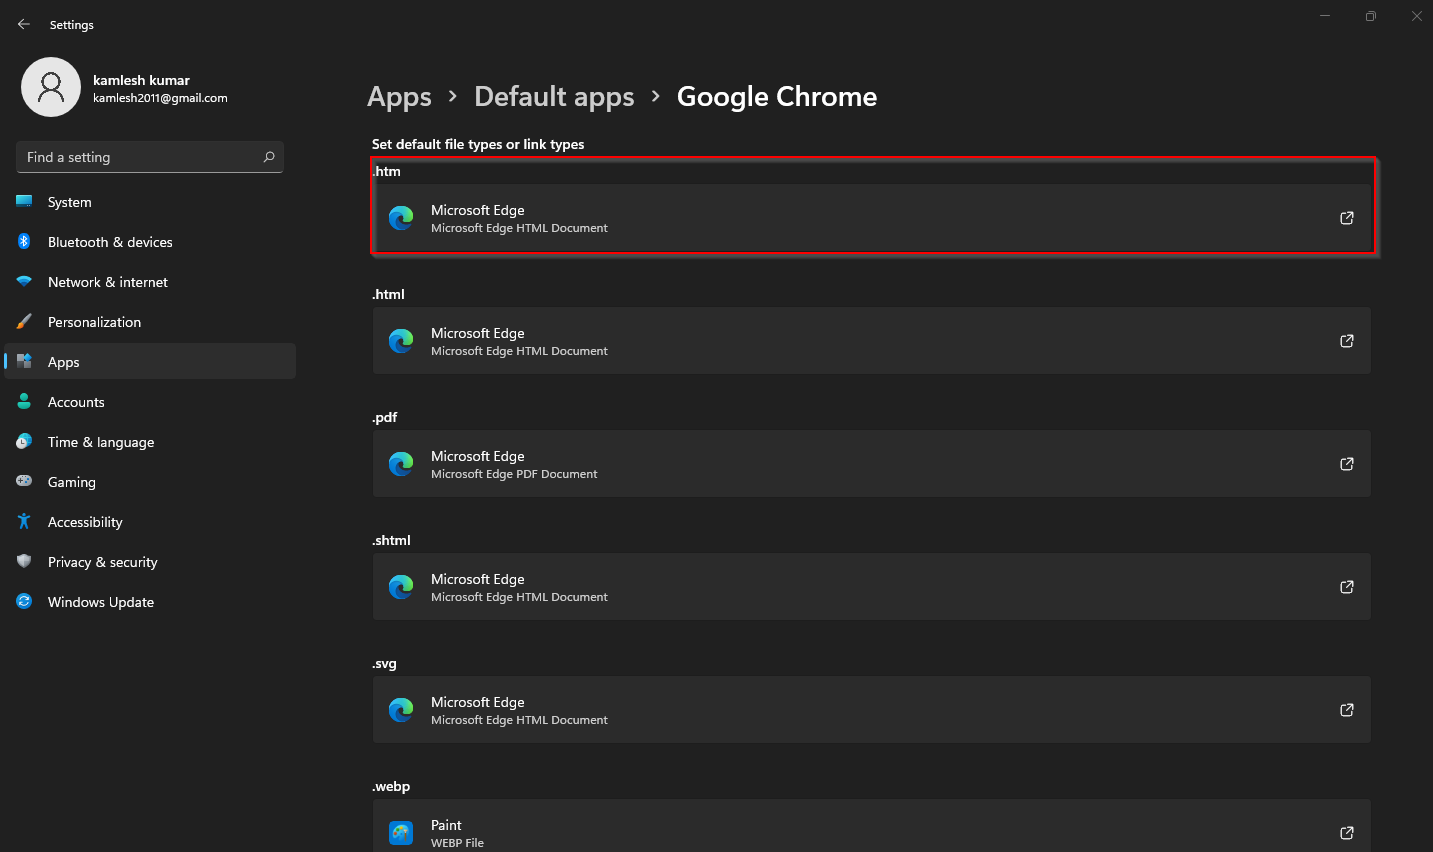Click the Bluetooth icon in sidebar
The width and height of the screenshot is (1433, 852).
[x=24, y=241]
